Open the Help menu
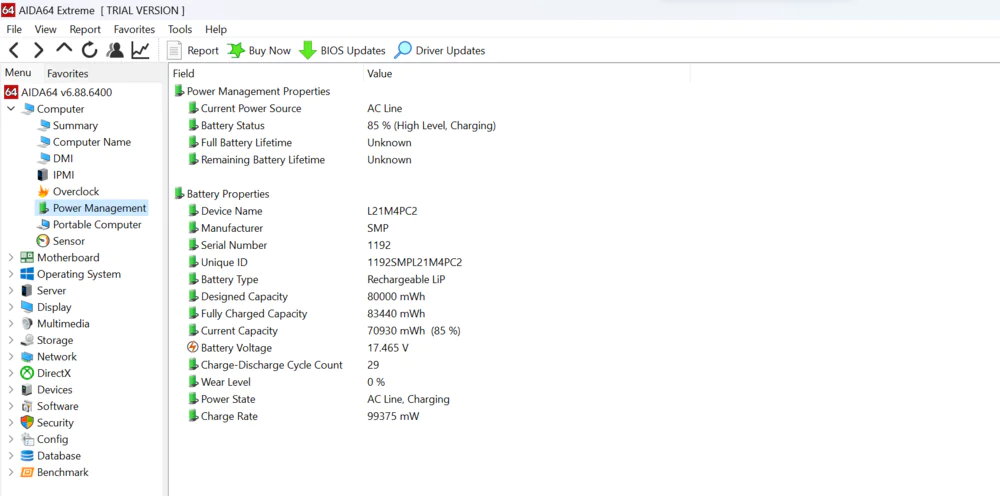1000x496 pixels. [x=216, y=29]
